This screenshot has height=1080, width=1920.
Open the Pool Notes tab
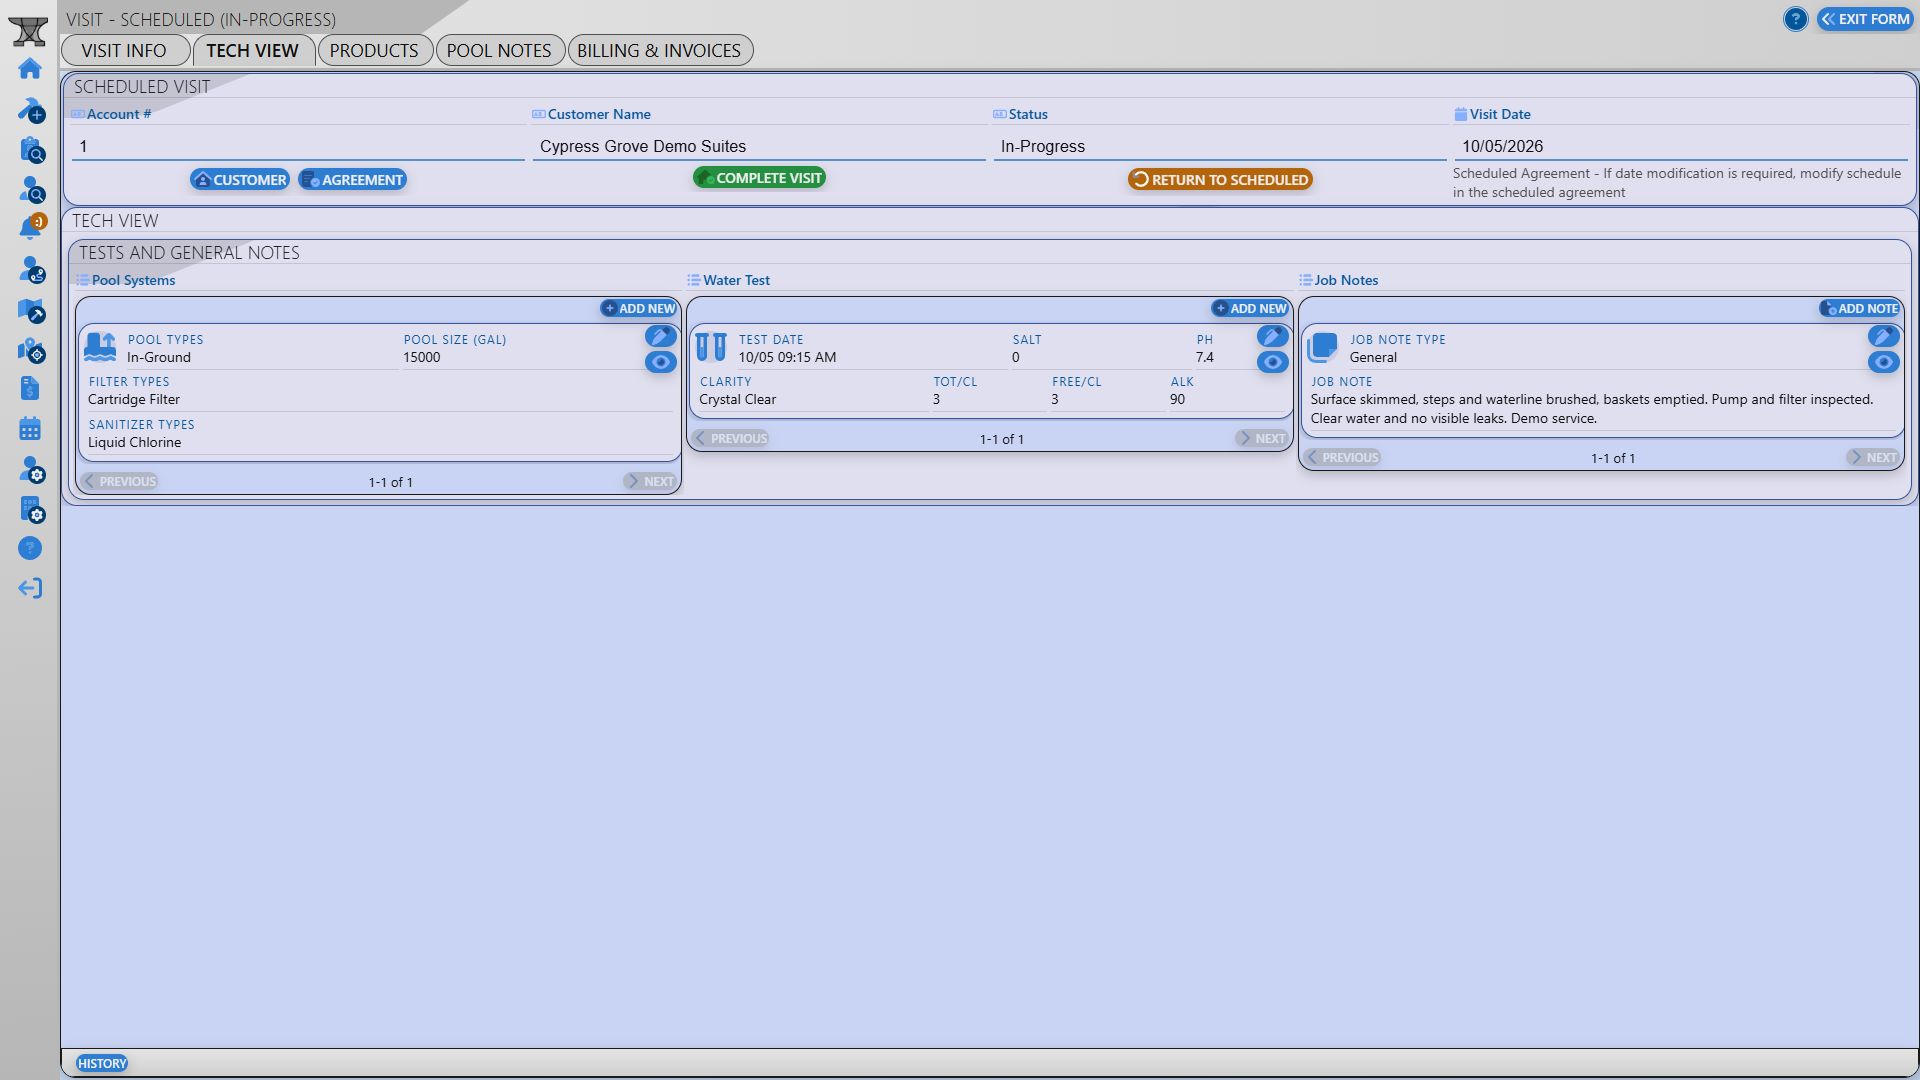pos(499,50)
